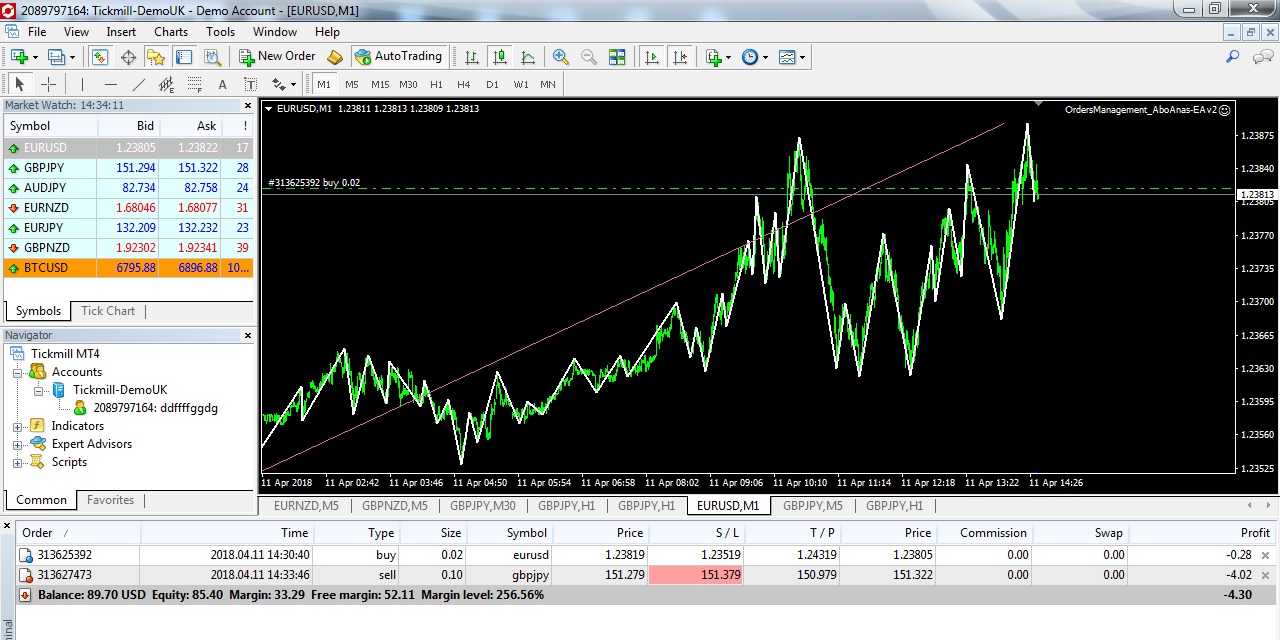Viewport: 1280px width, 640px height.
Task: Open the Periodicity clock dropdown arrow
Action: [766, 58]
